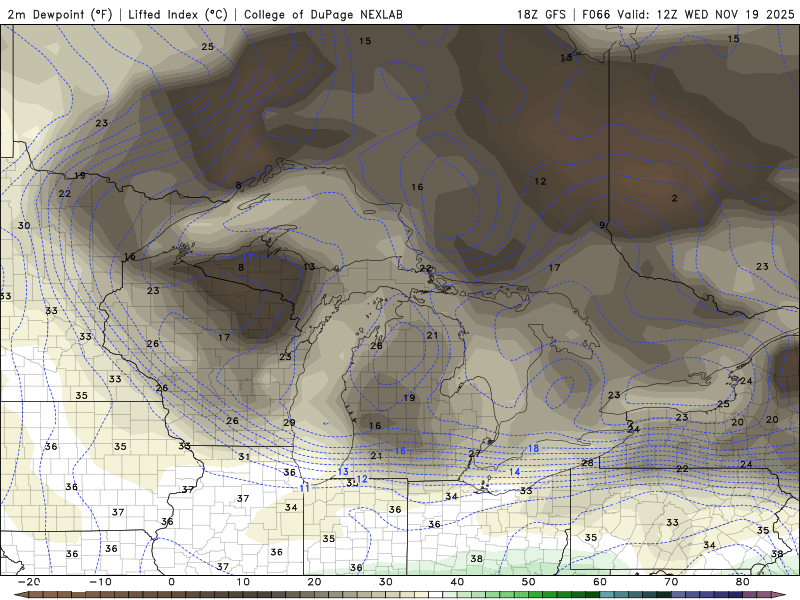This screenshot has height=600, width=800.
Task: Click the blue lifted index label "16"
Action: 400,451
